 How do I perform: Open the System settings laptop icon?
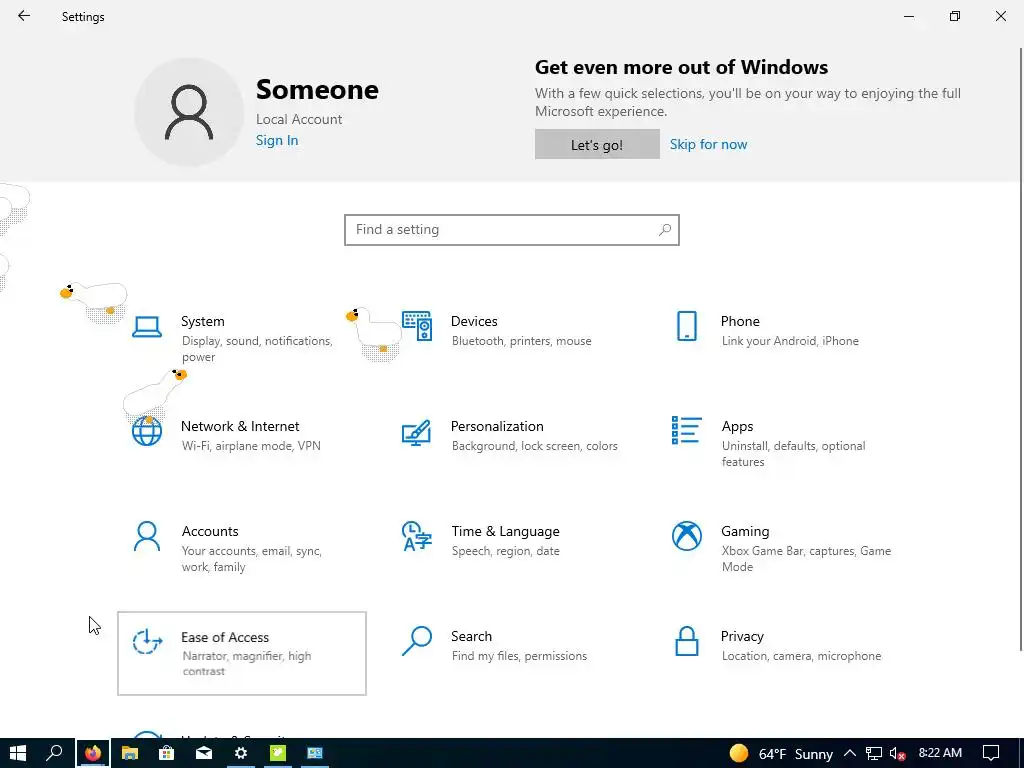click(146, 327)
